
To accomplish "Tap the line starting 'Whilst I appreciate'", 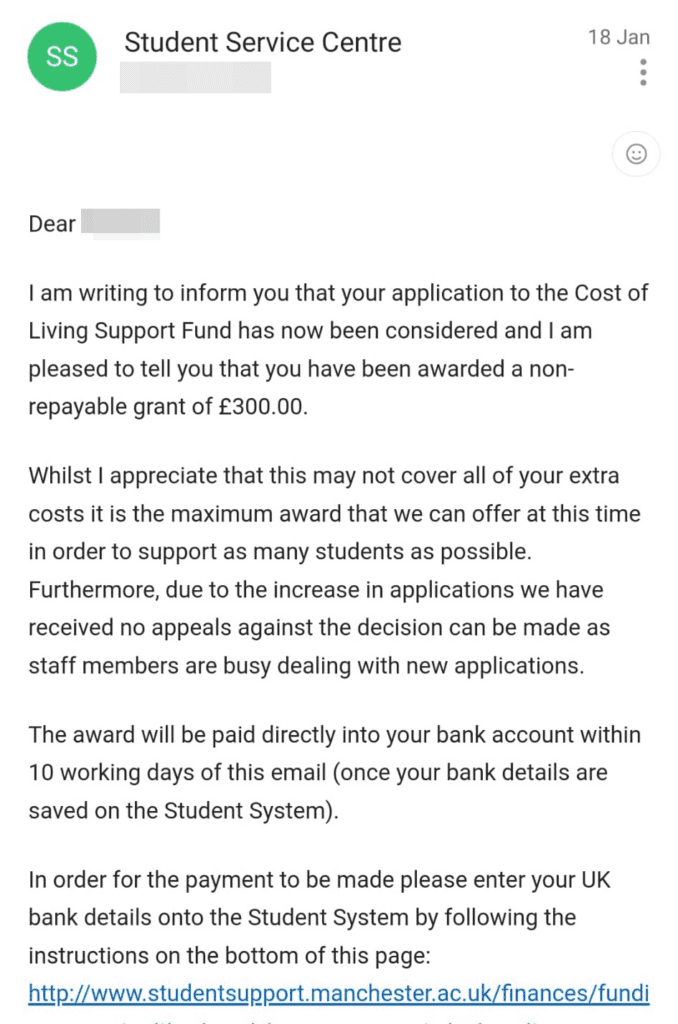I will 323,475.
